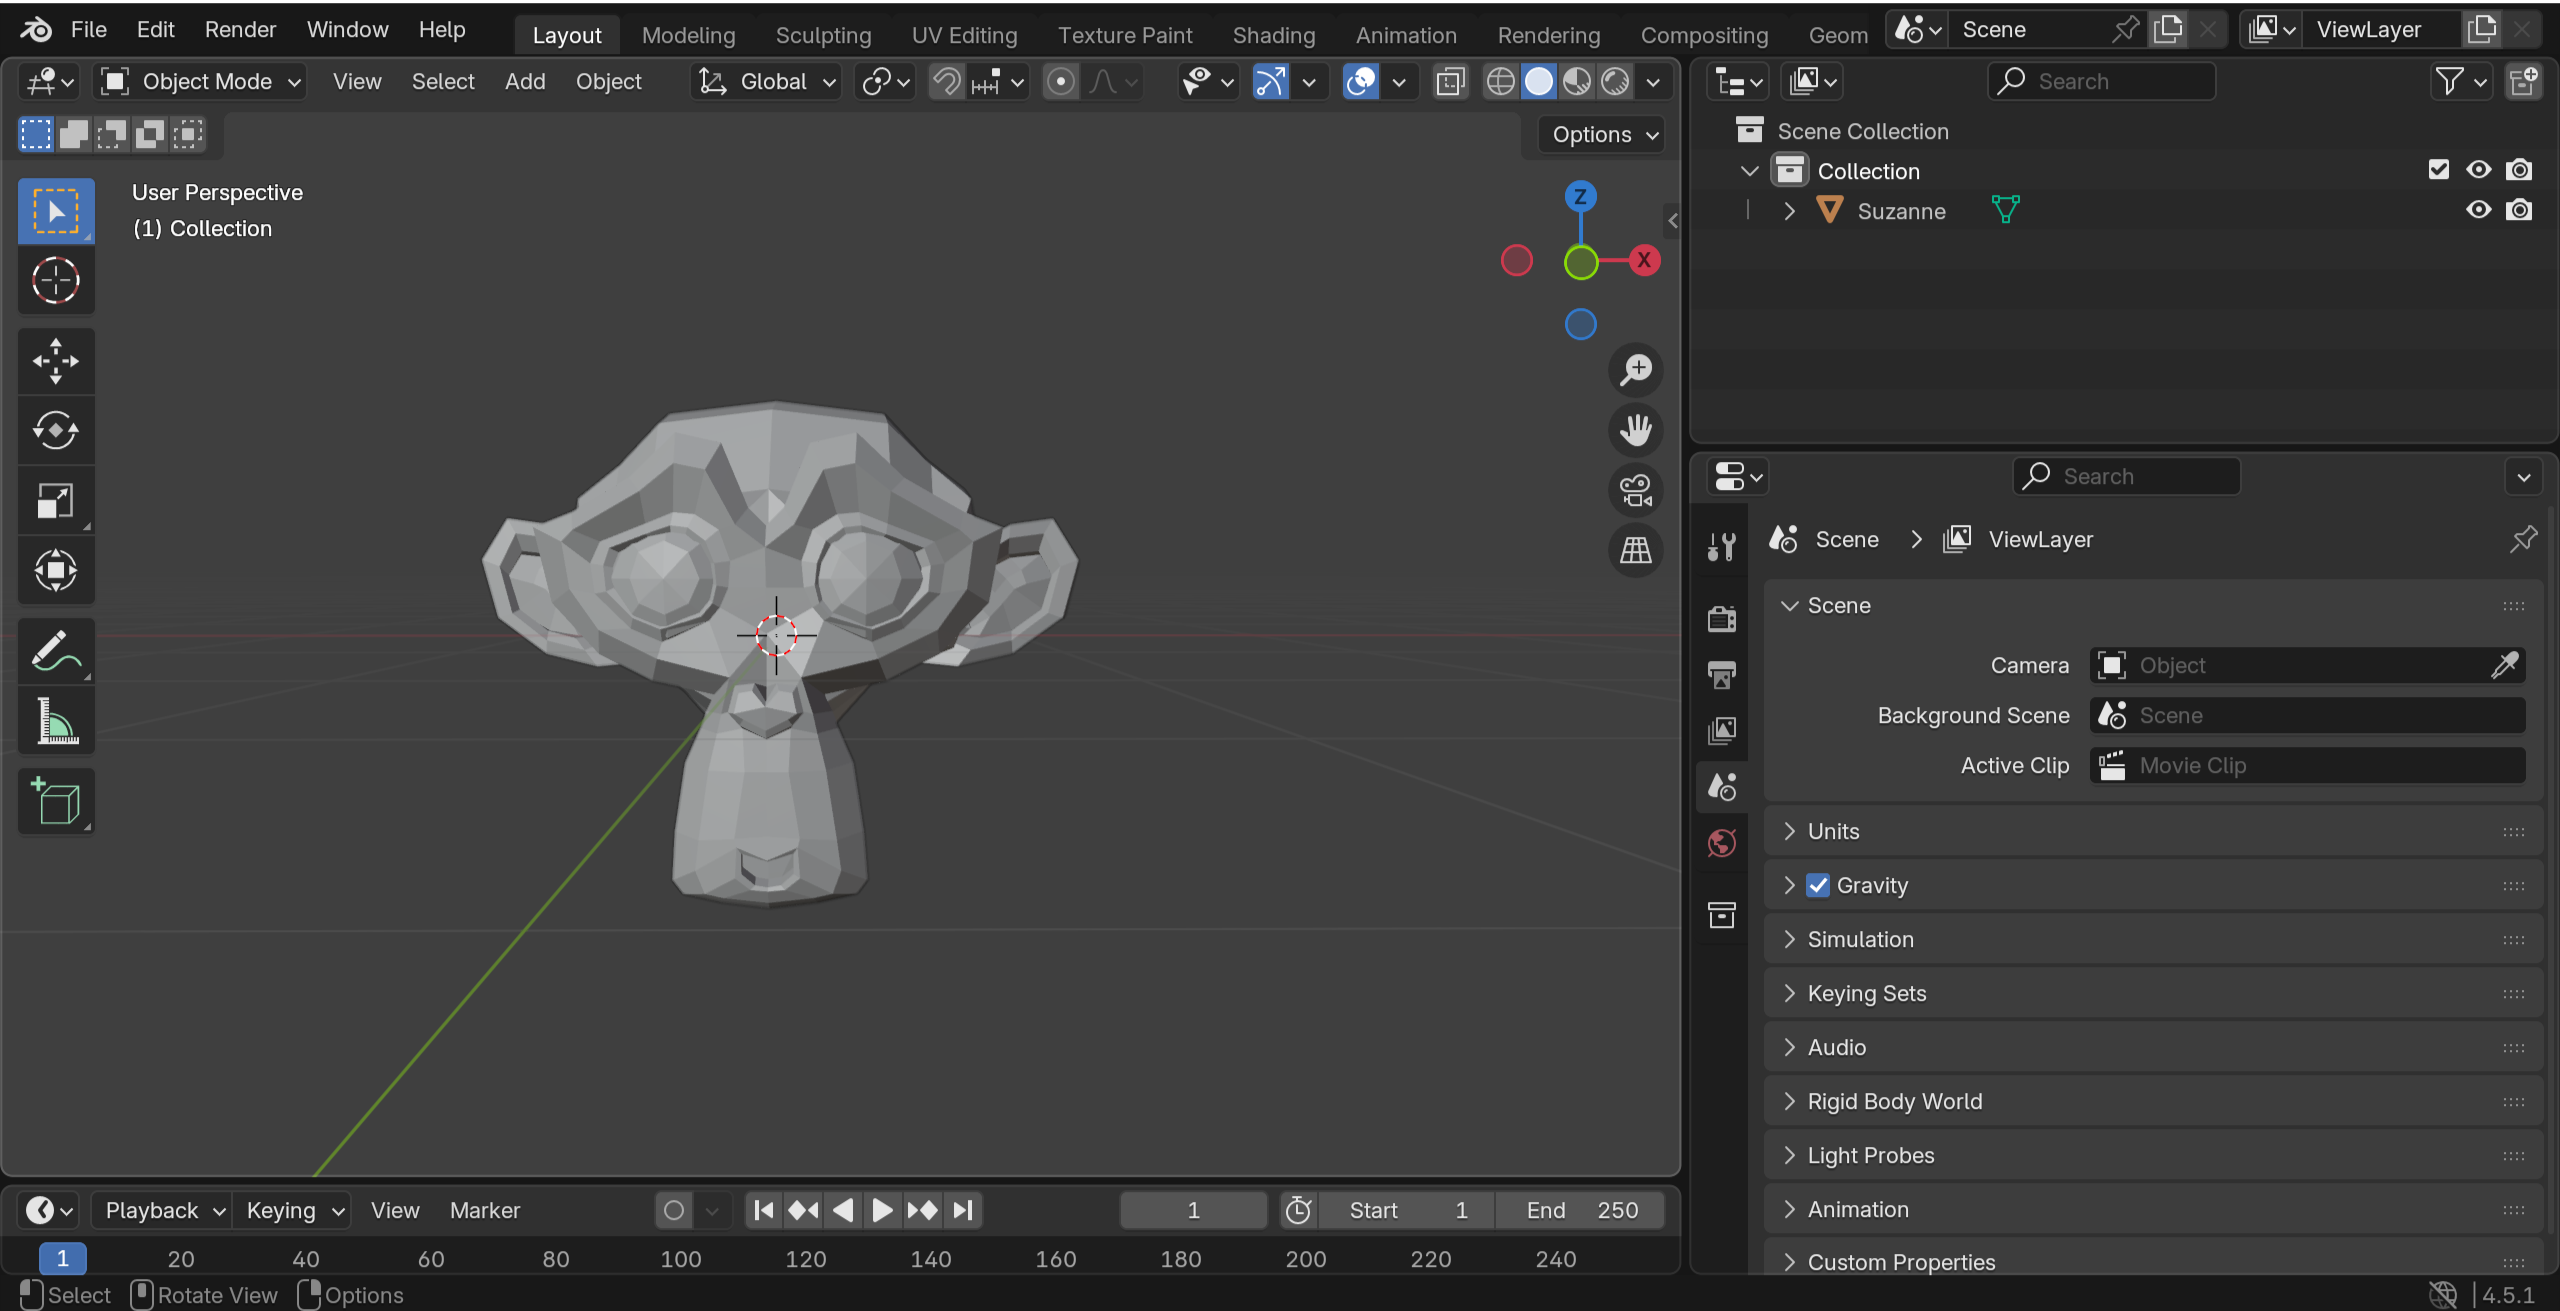Open the Render menu
The image size is (2560, 1311).
(240, 30)
